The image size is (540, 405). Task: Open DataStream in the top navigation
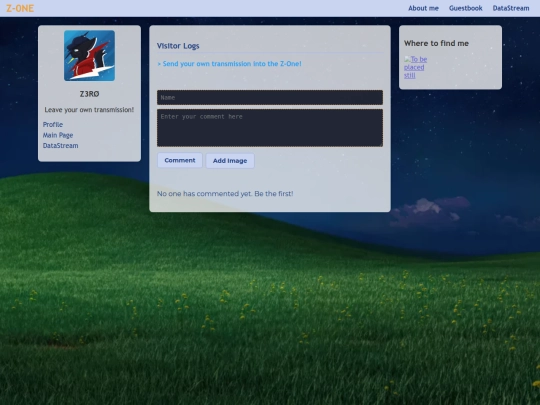(511, 8)
